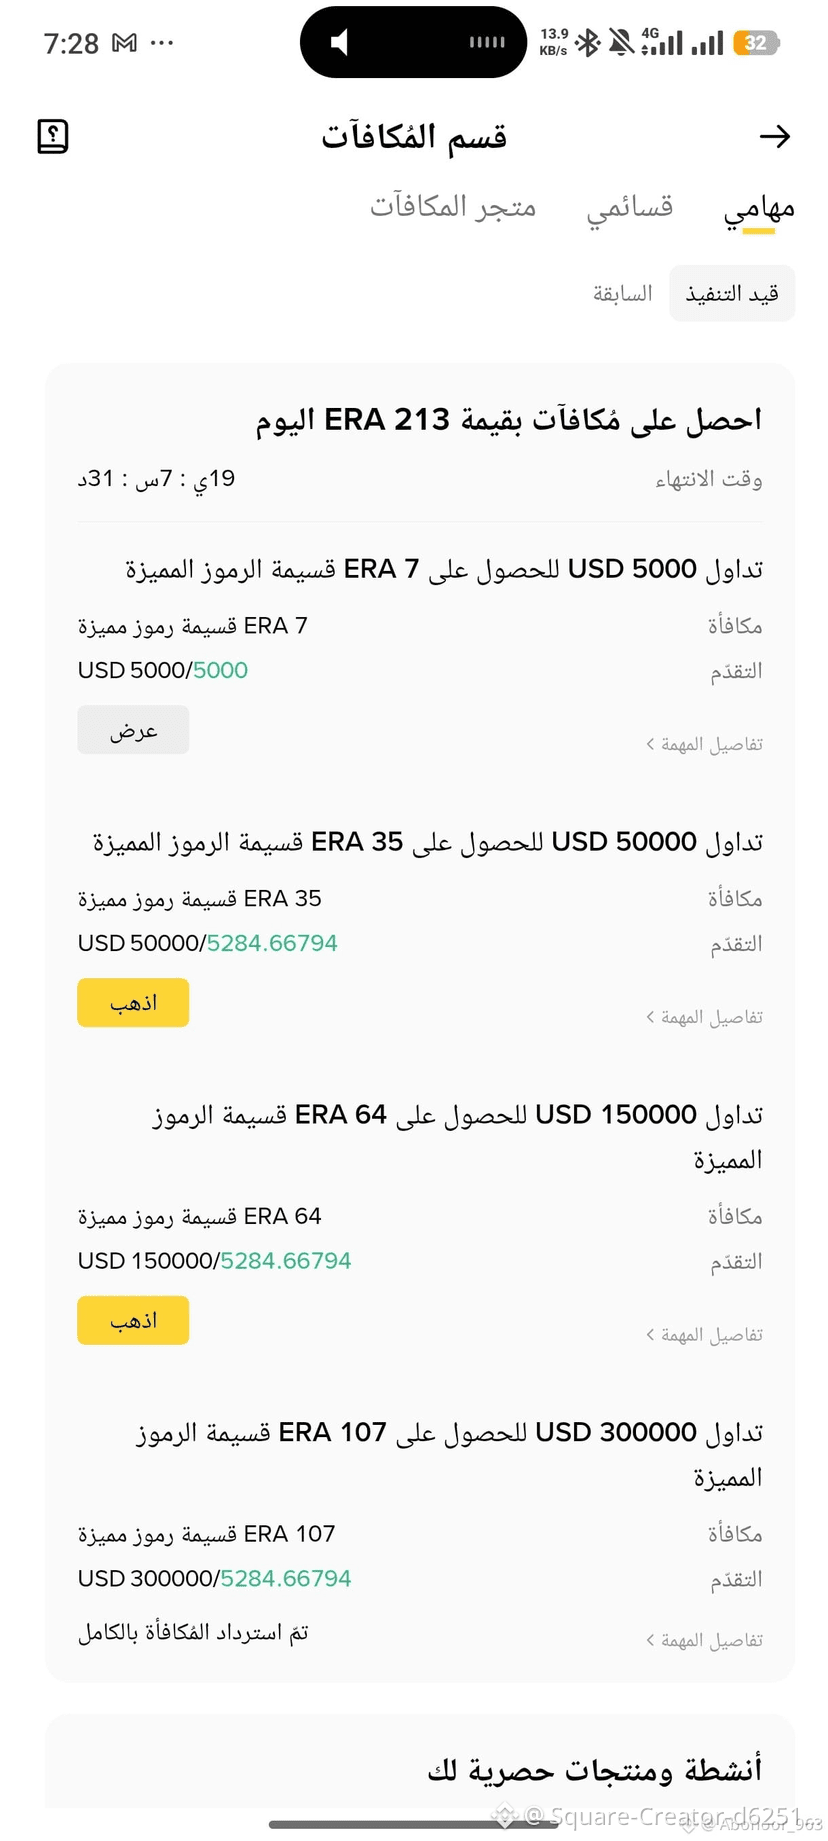
Task: Tap the back arrow in header
Action: 775,136
